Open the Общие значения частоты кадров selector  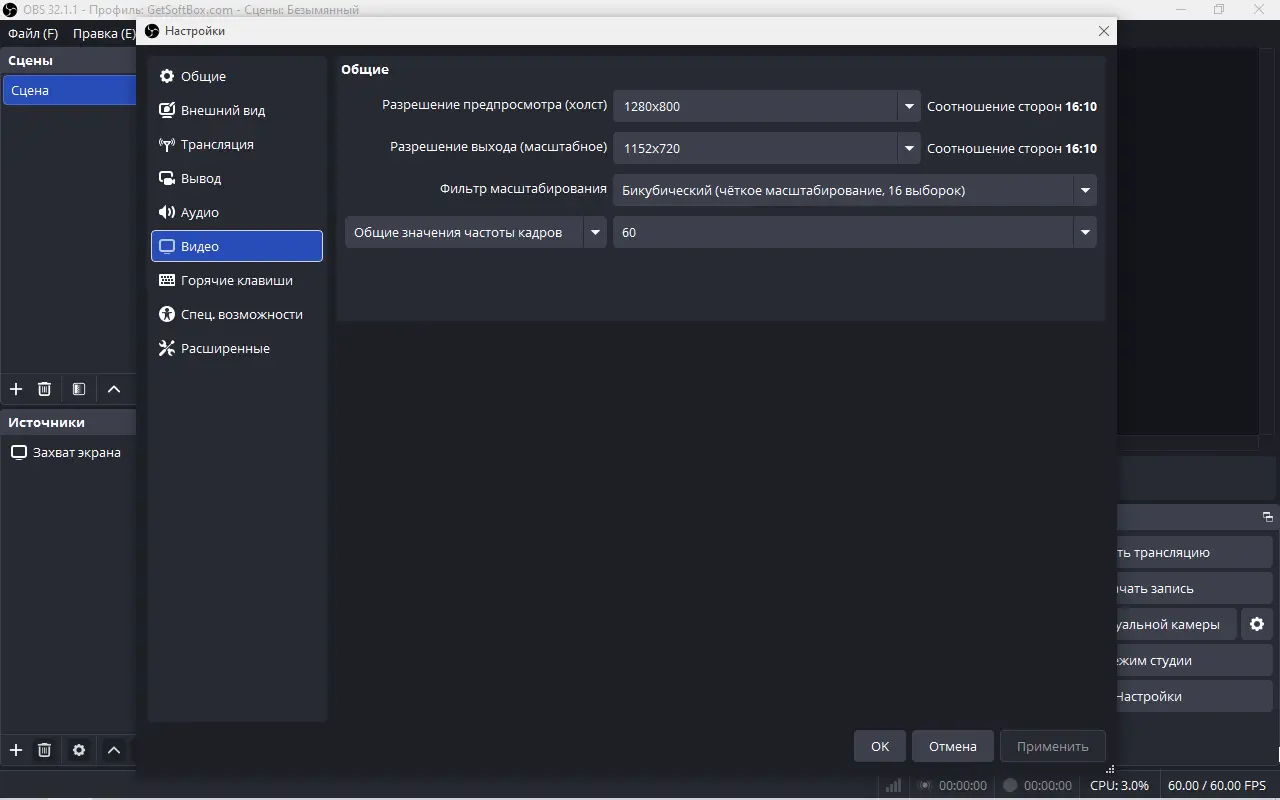[x=476, y=232]
